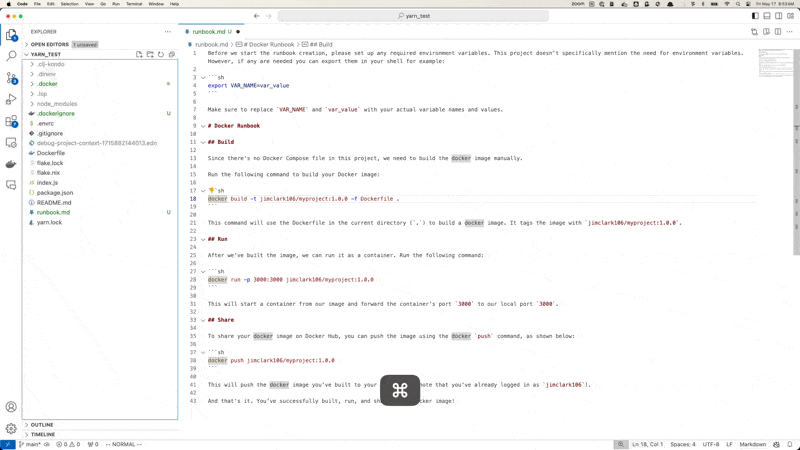Open the Search view in activity bar
Screen dimensions: 800x450
tap(11, 56)
